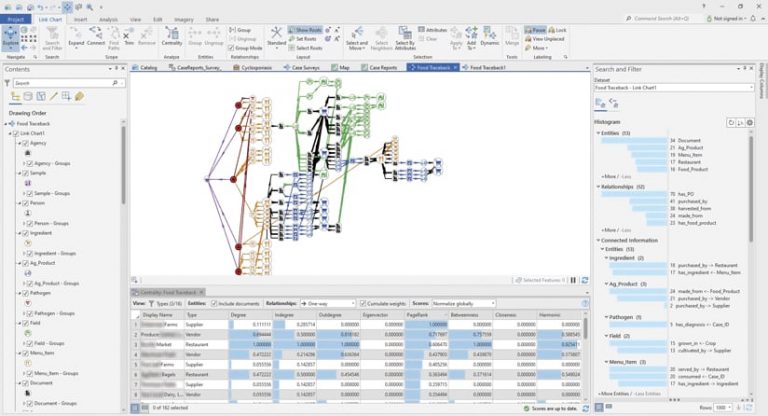Viewport: 768px width, 416px height.
Task: Click the Pause labeling button
Action: tap(535, 30)
